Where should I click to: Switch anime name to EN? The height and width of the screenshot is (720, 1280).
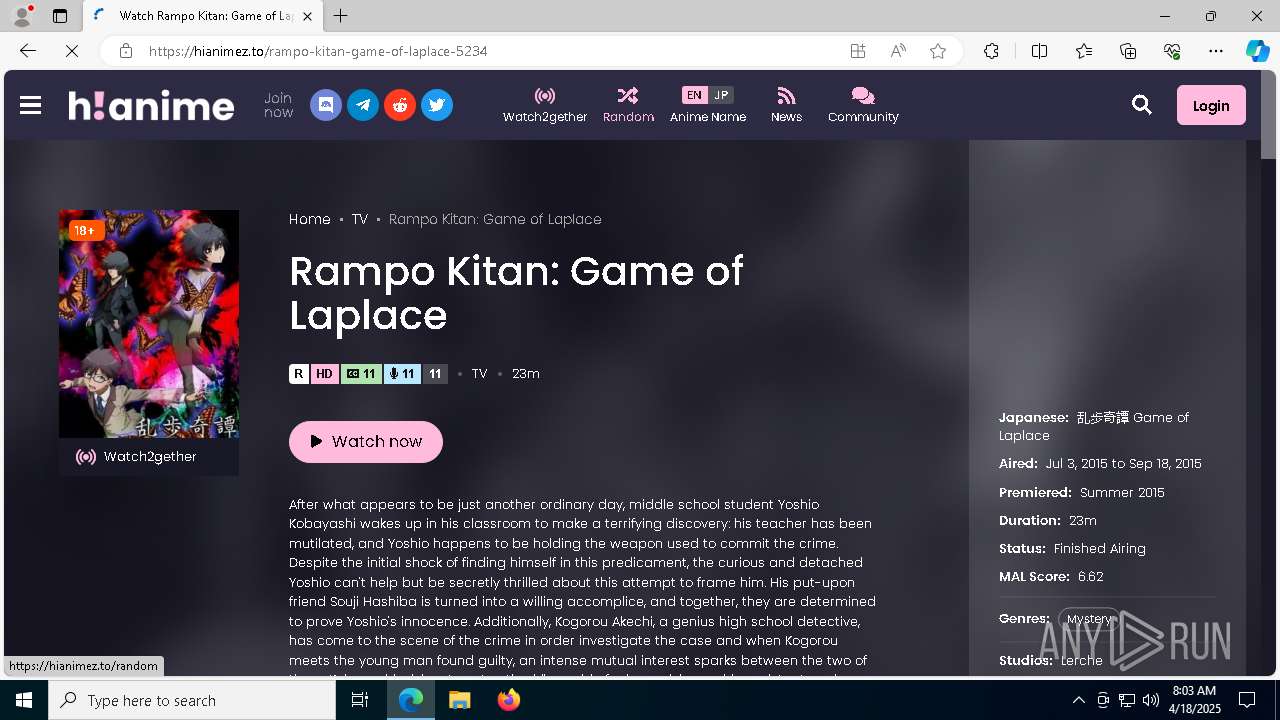(694, 95)
